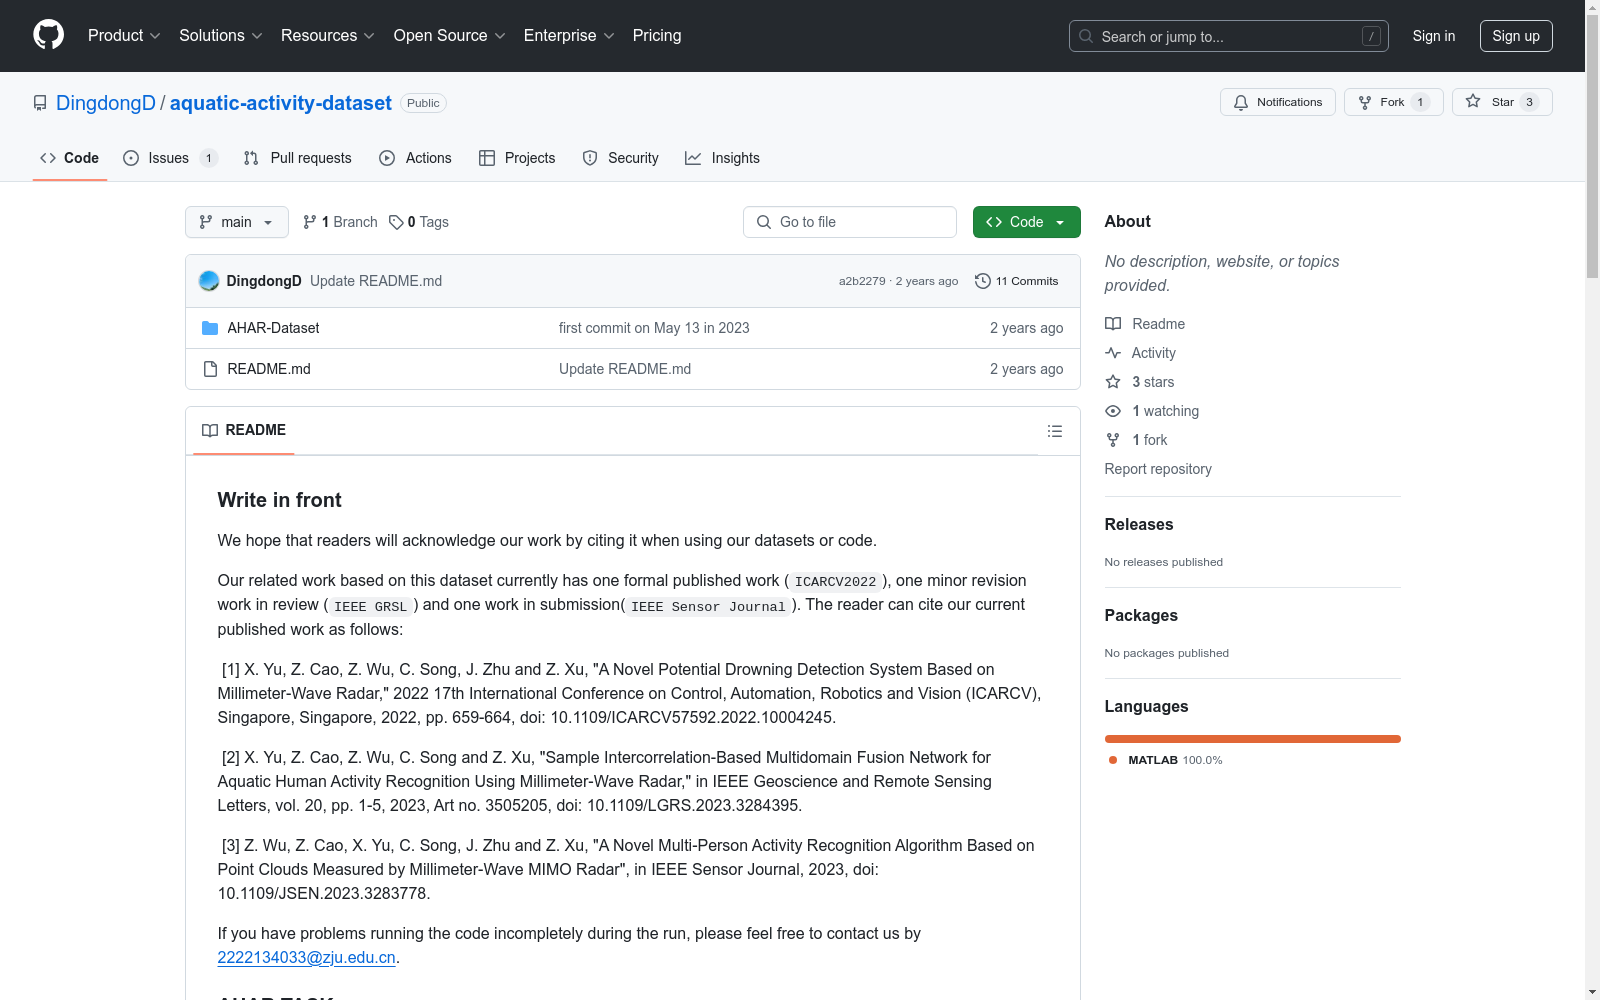Open the README.md file name link
This screenshot has height=1000, width=1600.
(x=269, y=369)
